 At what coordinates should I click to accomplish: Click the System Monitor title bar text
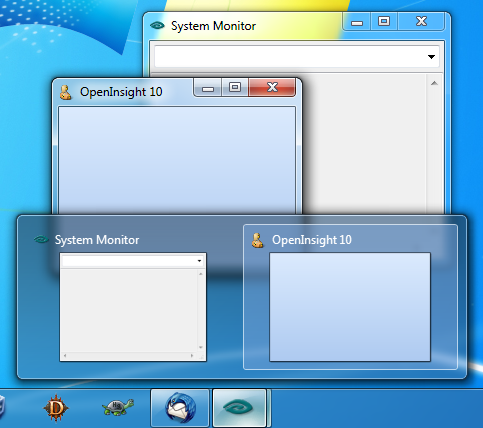(x=213, y=26)
